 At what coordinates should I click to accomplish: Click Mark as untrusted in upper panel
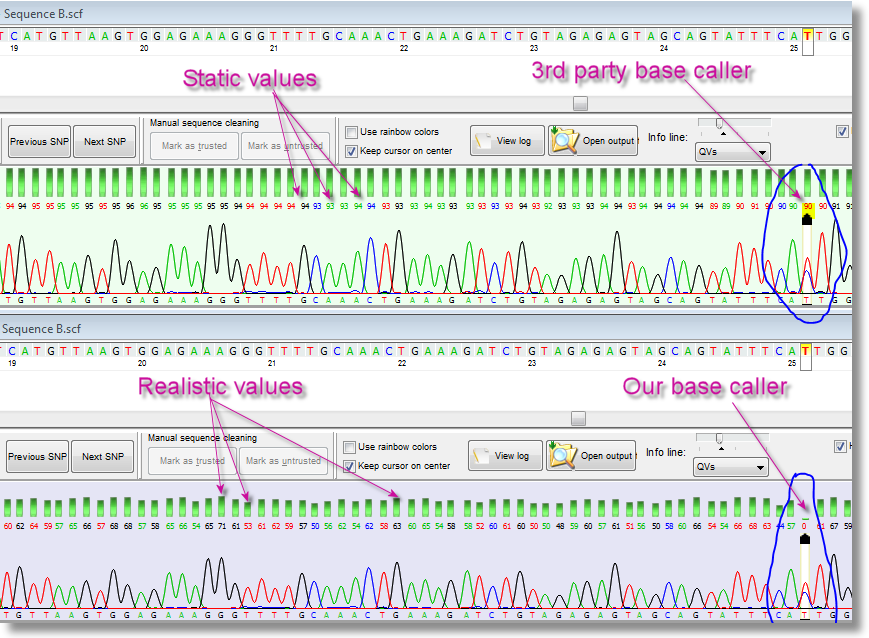pos(285,146)
